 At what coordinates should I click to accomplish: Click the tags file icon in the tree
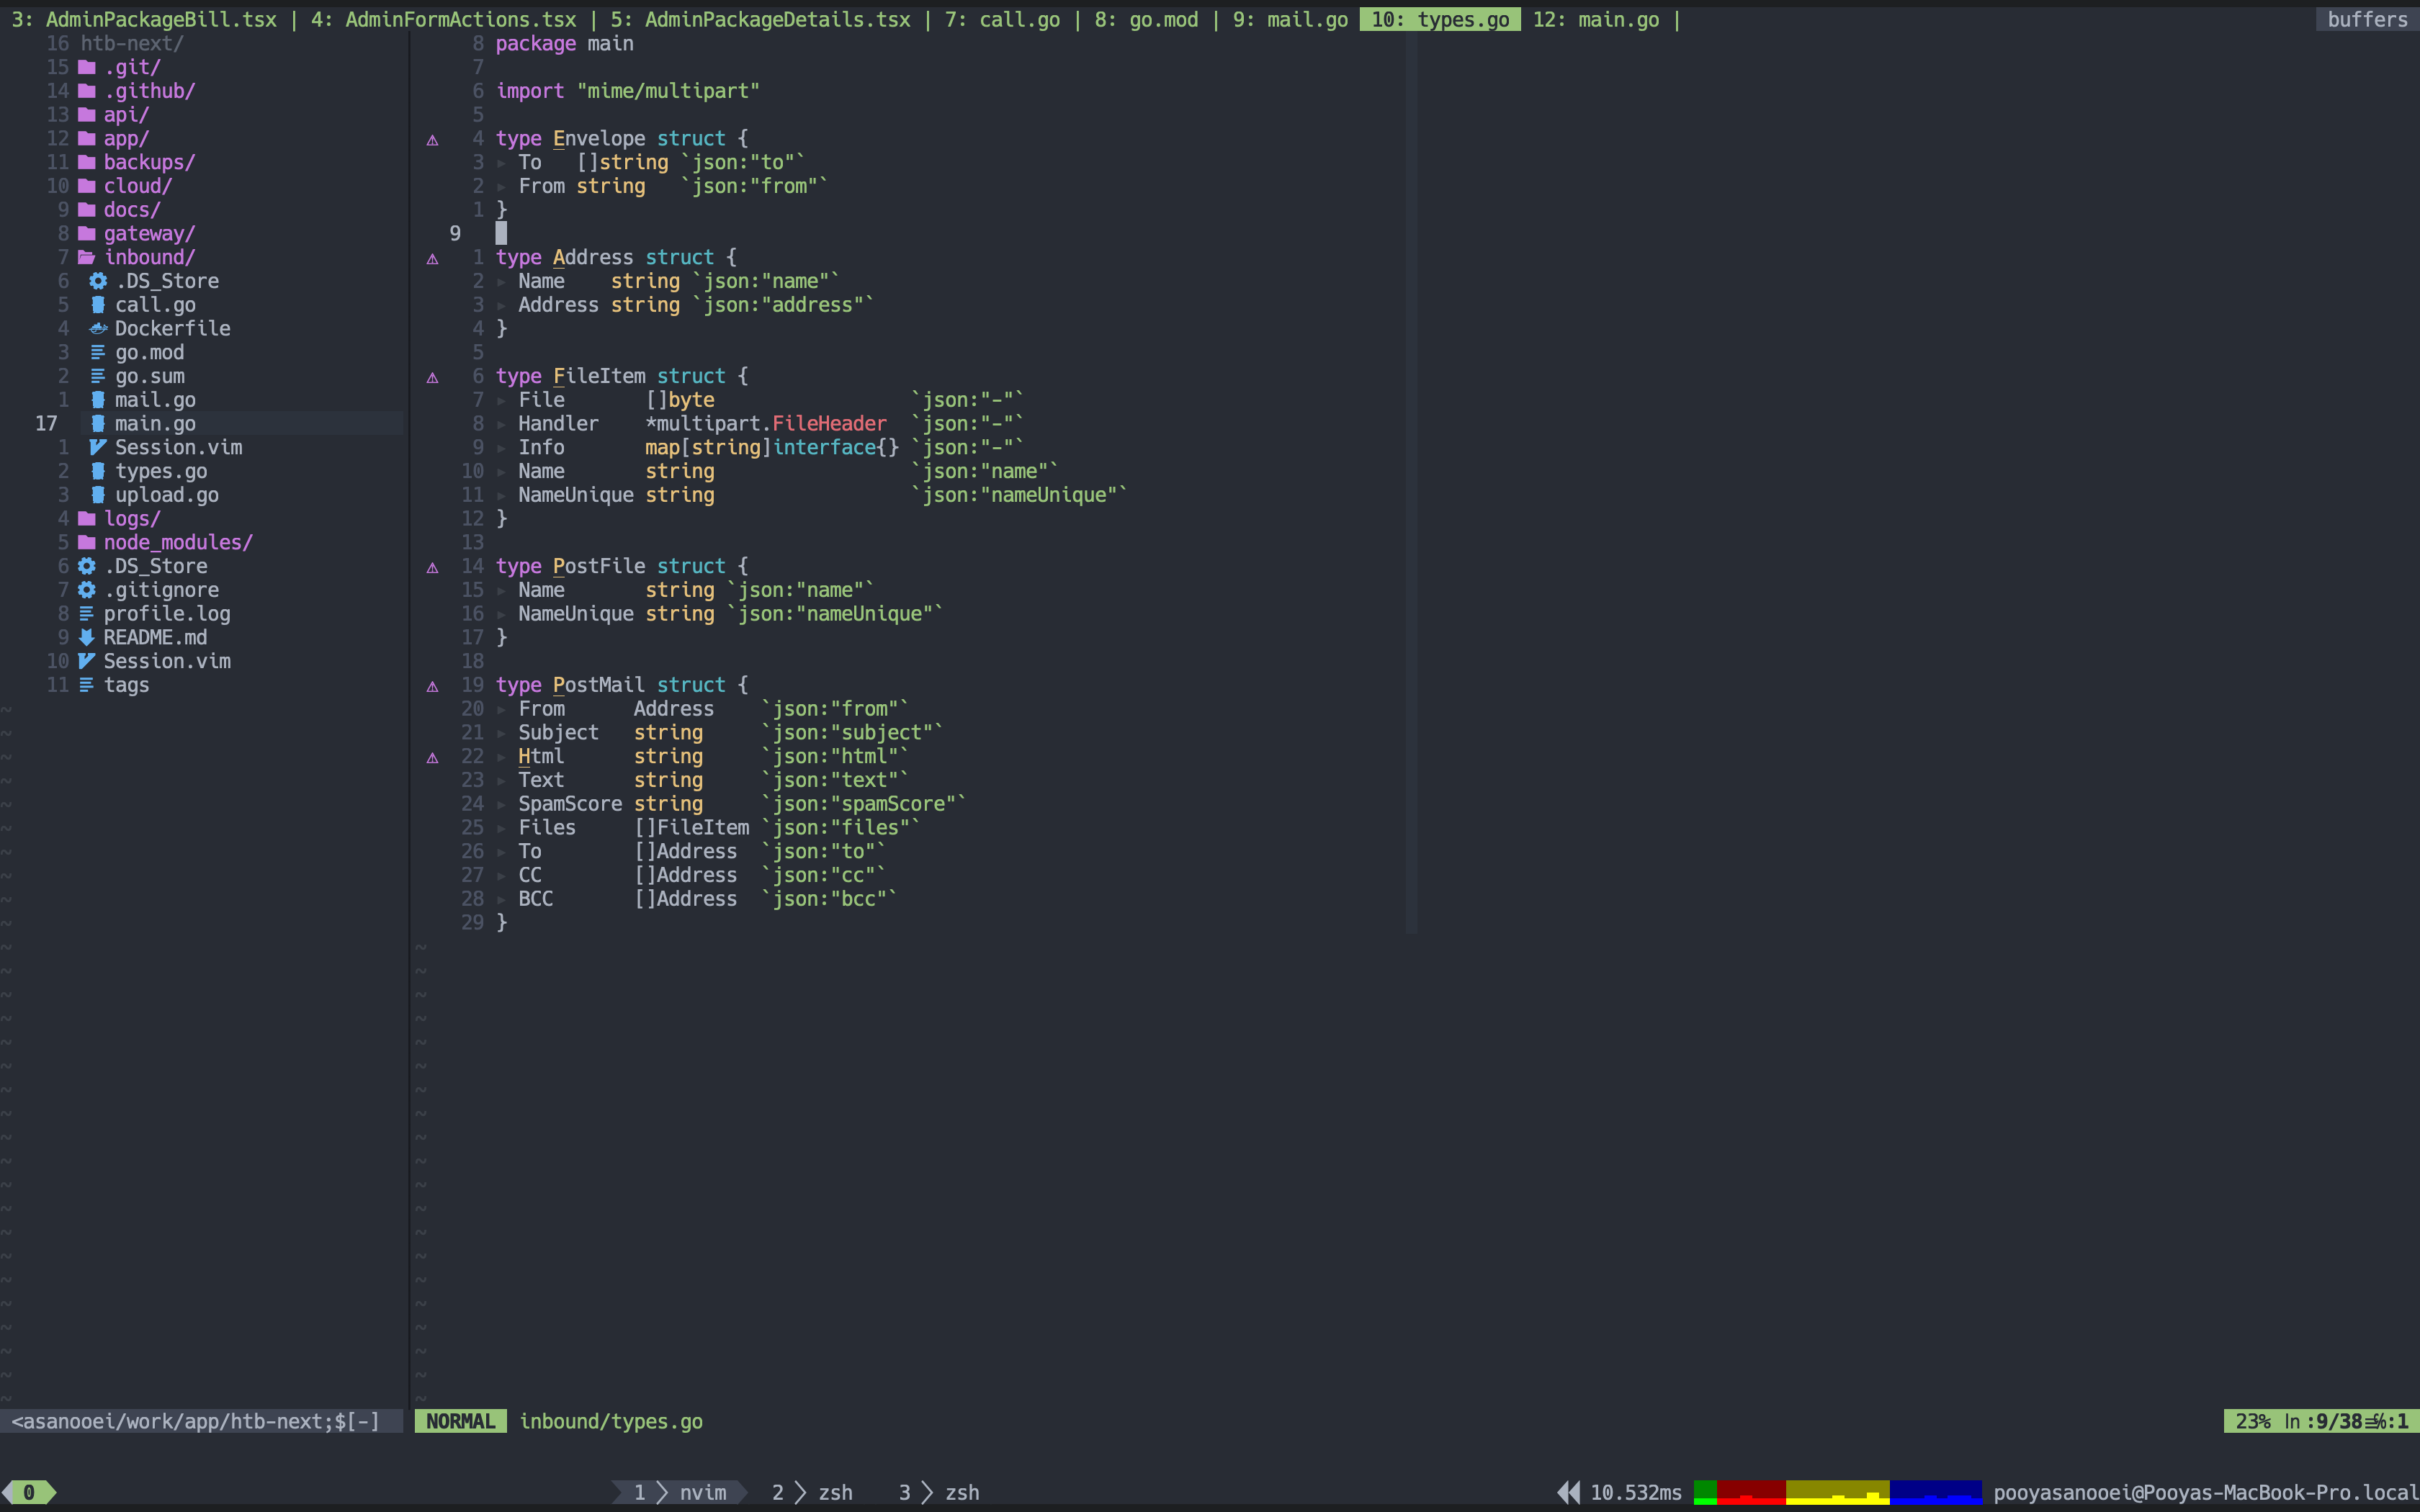pyautogui.click(x=85, y=685)
